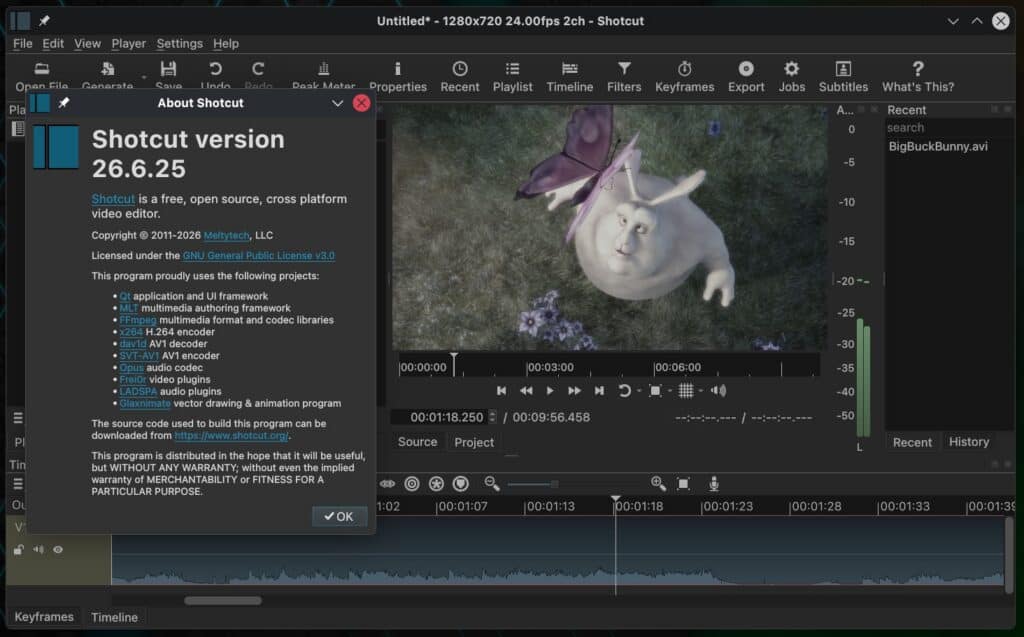Toggle the player grid overlay

pos(686,391)
